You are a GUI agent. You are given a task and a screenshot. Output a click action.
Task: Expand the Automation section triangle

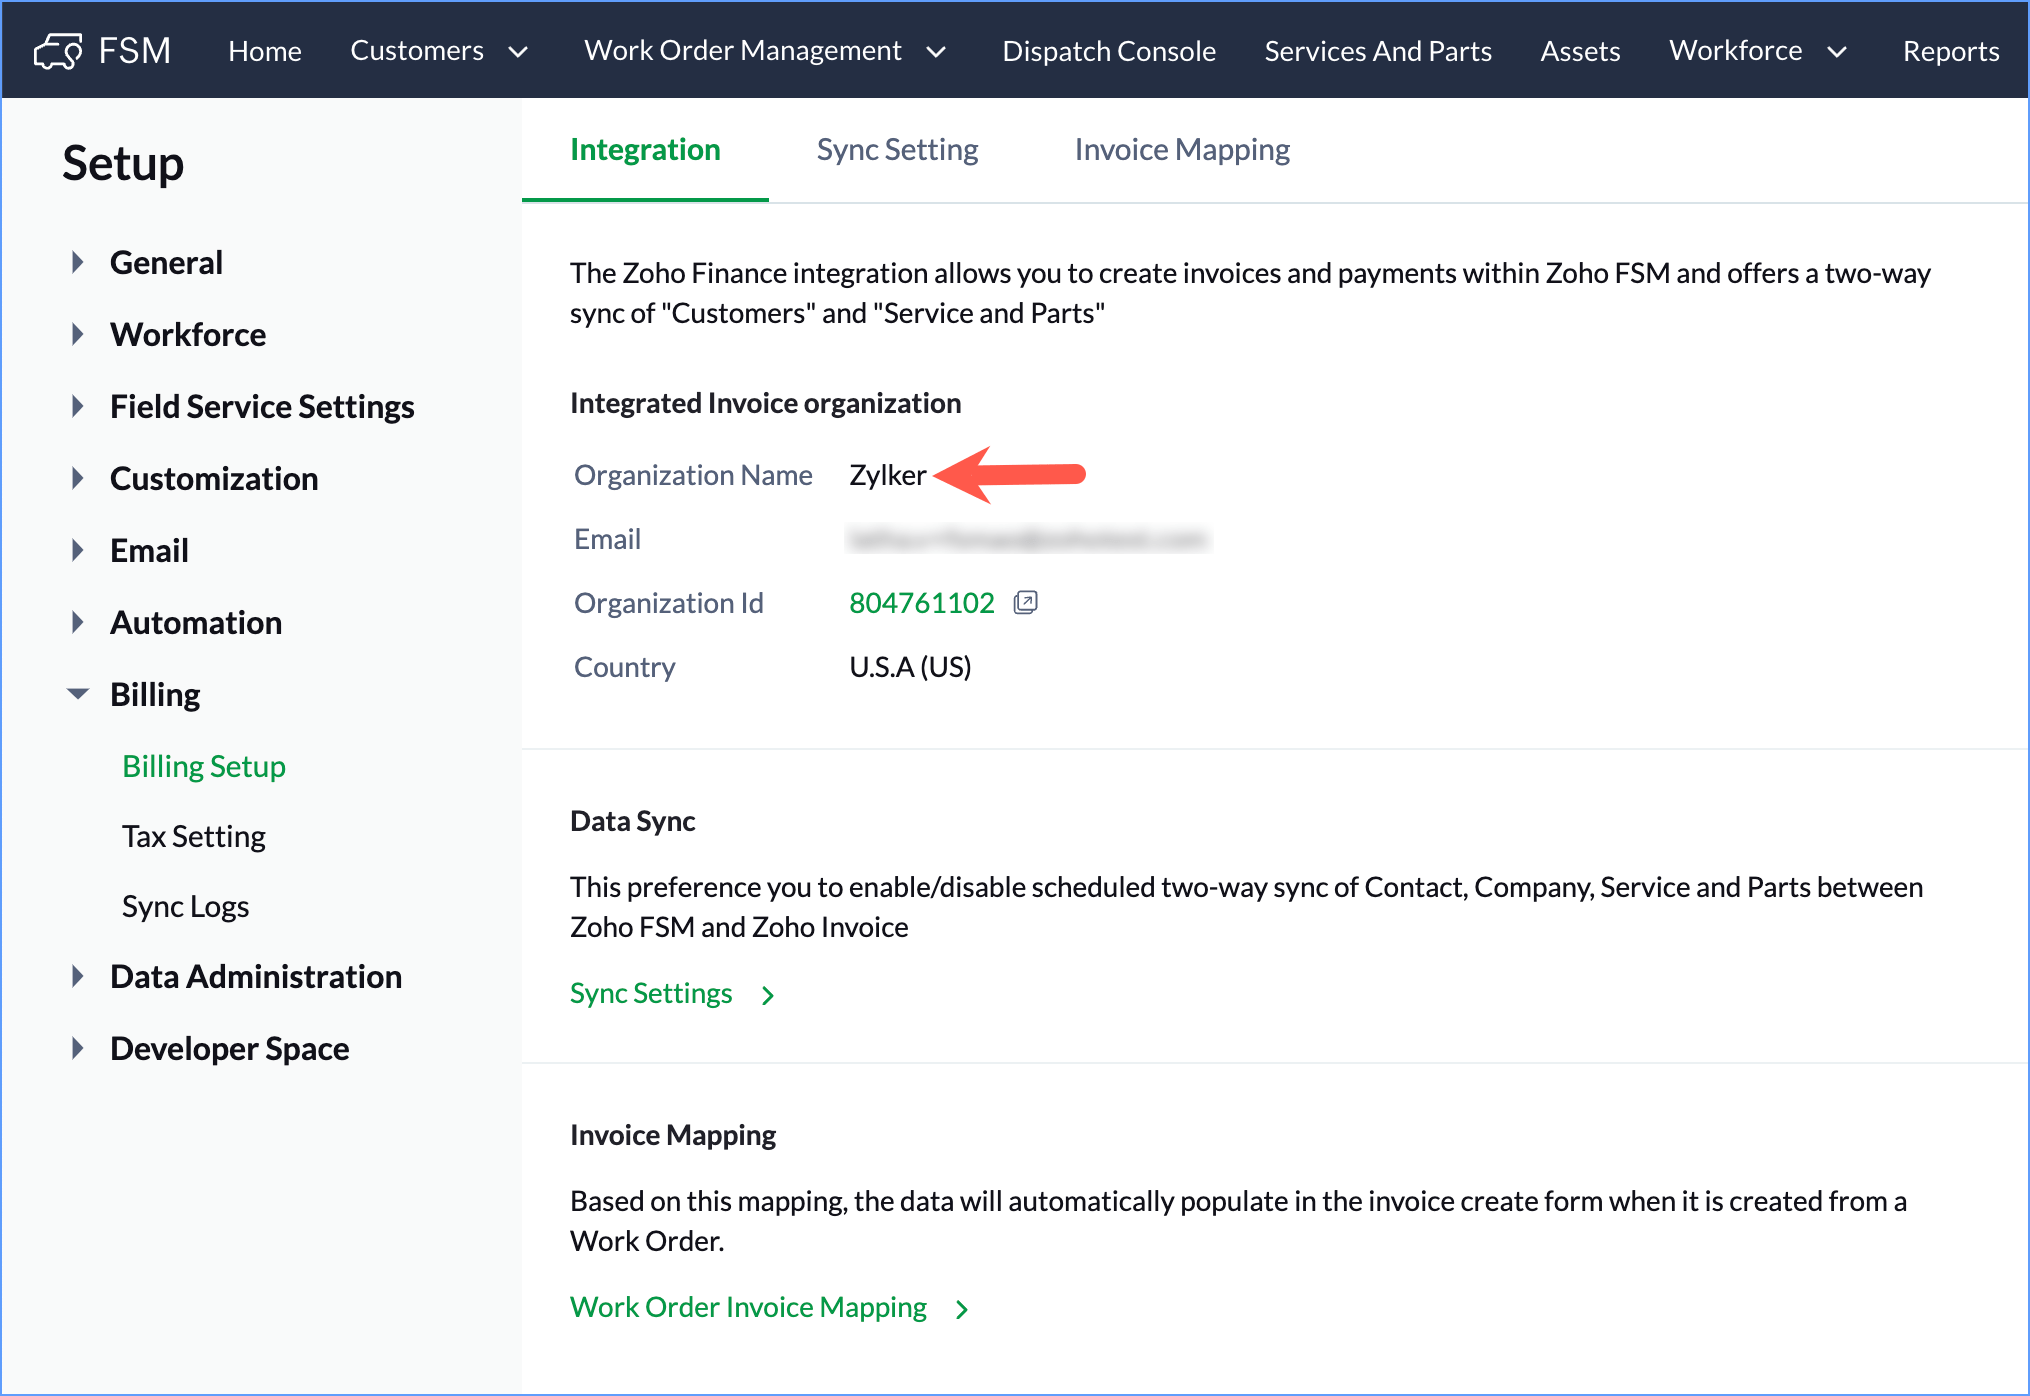tap(77, 623)
